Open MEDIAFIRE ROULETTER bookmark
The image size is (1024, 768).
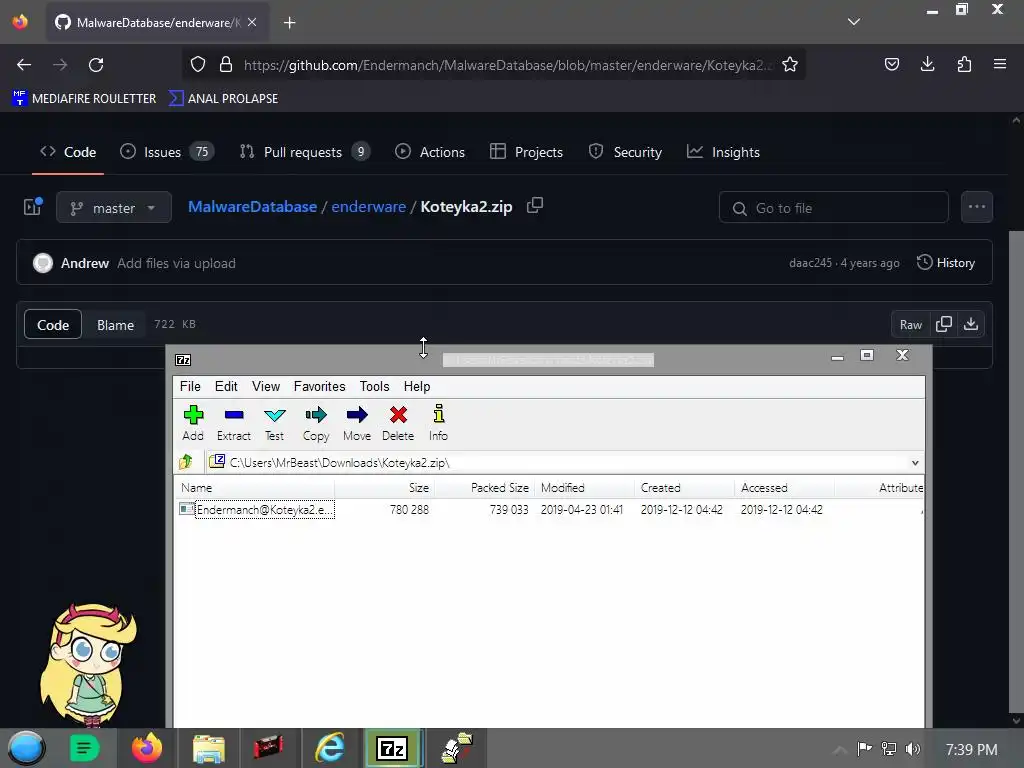click(x=84, y=99)
